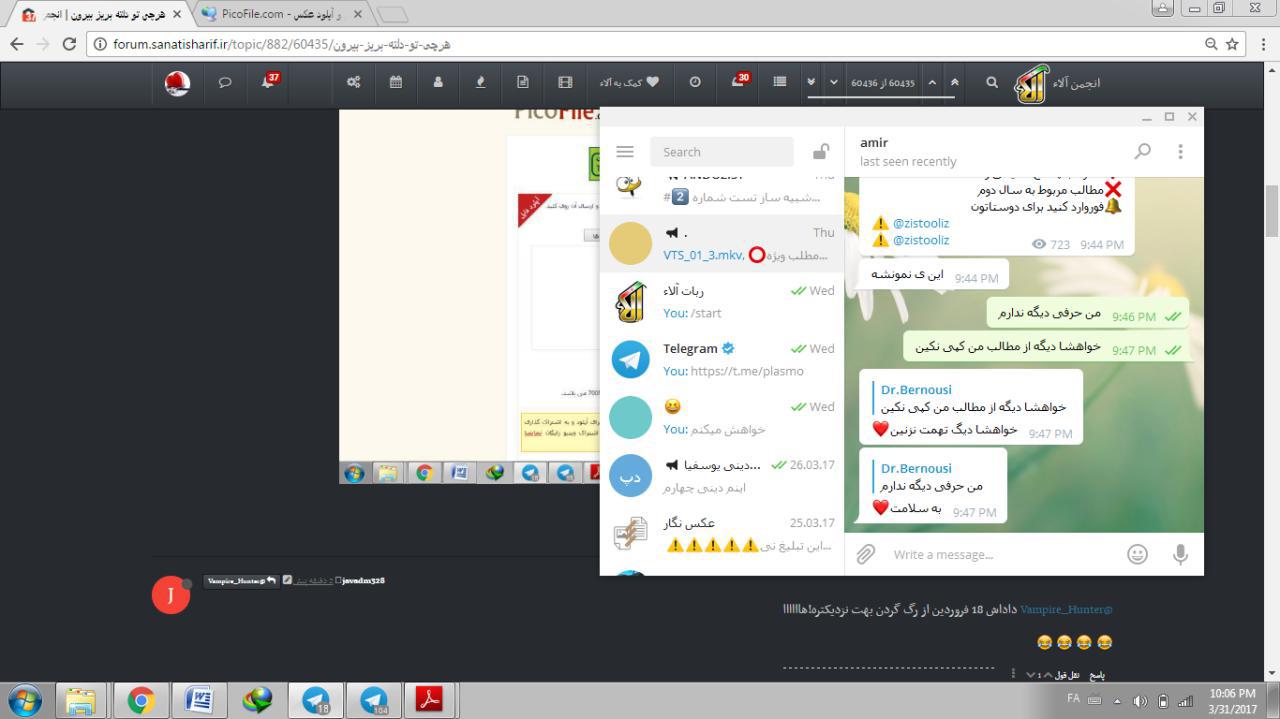Bookmark this page with the star
The height and width of the screenshot is (719, 1280).
[x=1232, y=44]
